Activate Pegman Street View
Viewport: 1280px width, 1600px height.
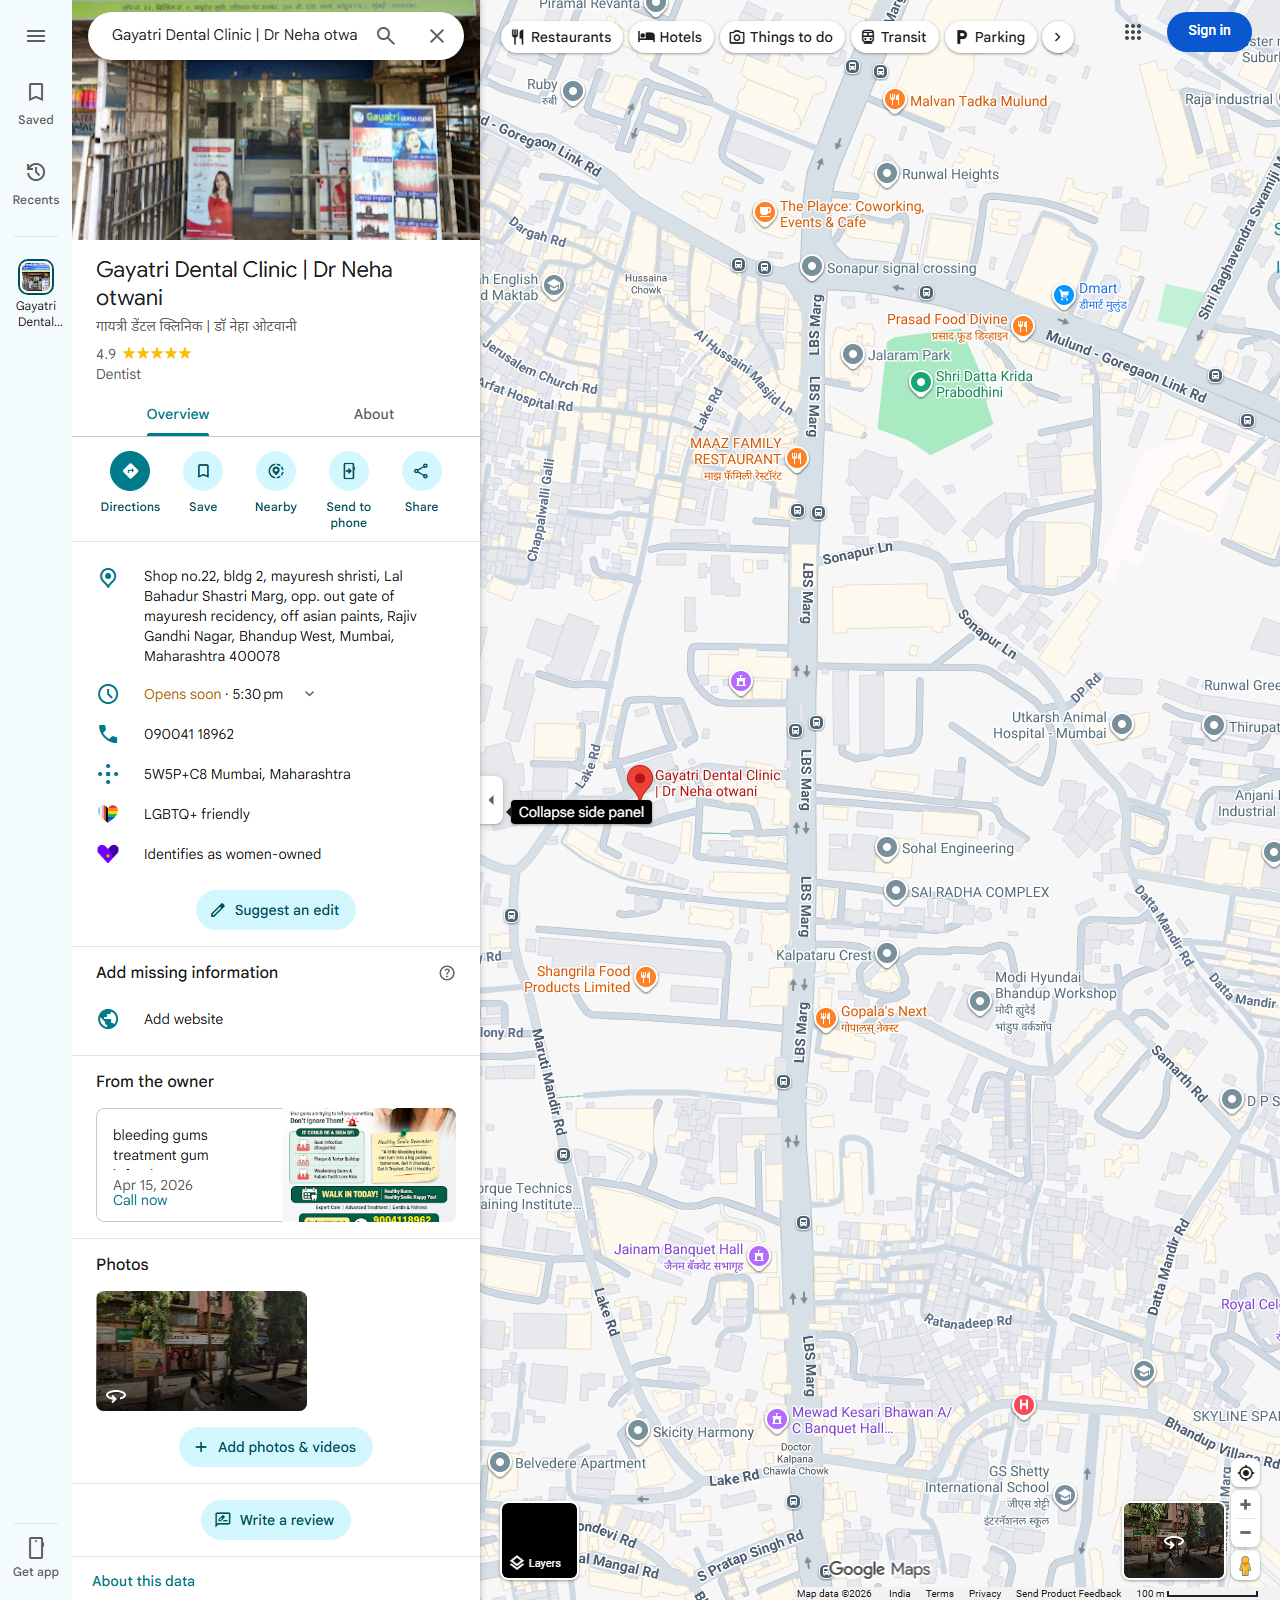click(1245, 1565)
